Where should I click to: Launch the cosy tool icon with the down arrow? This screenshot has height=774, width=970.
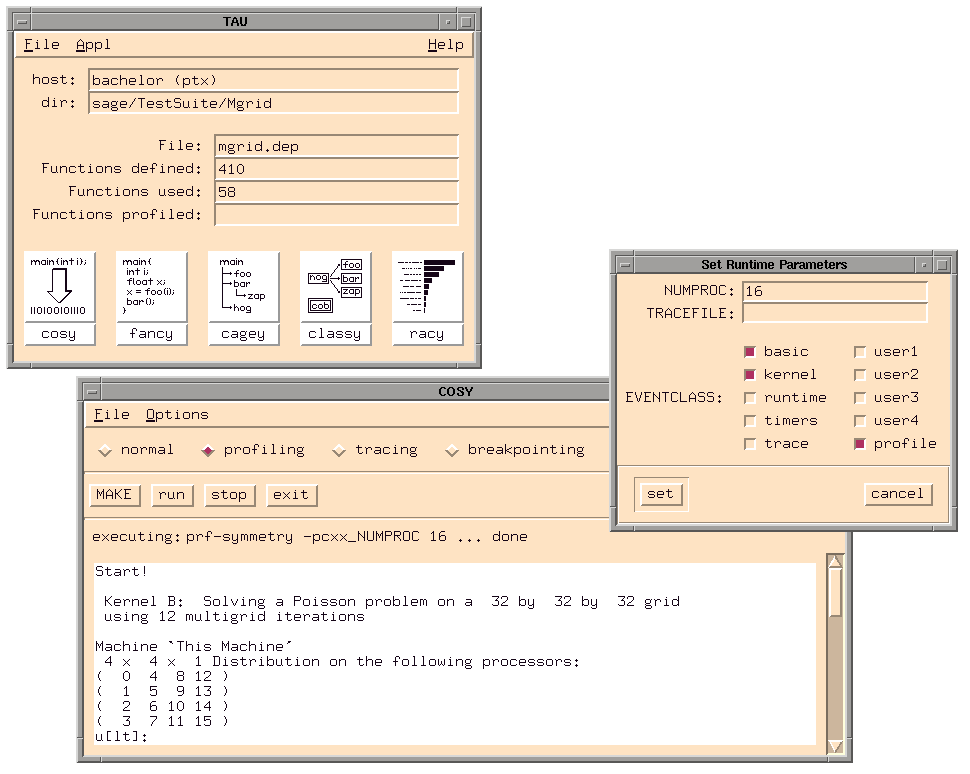59,286
